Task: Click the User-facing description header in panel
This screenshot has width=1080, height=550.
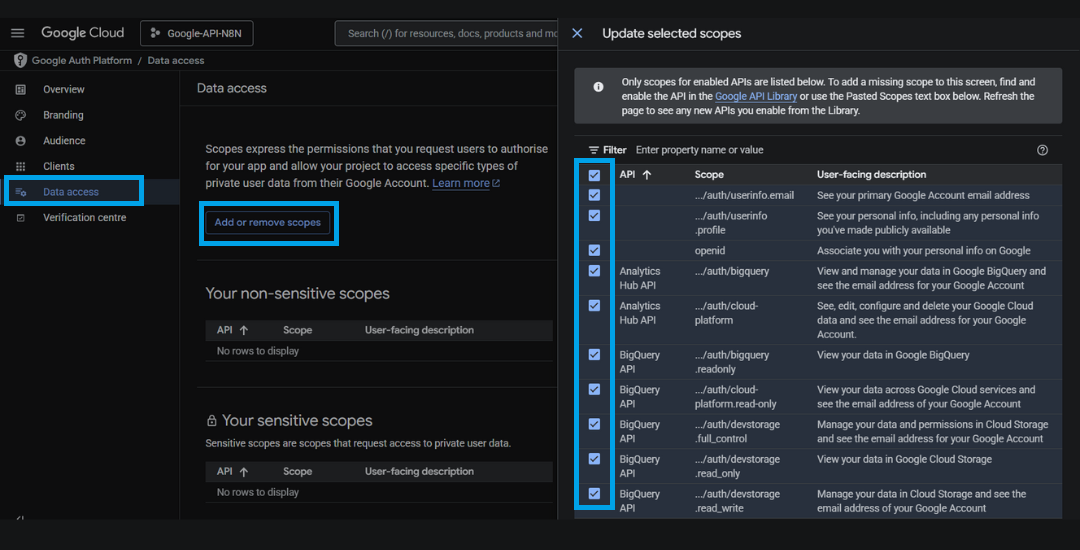Action: 871,175
